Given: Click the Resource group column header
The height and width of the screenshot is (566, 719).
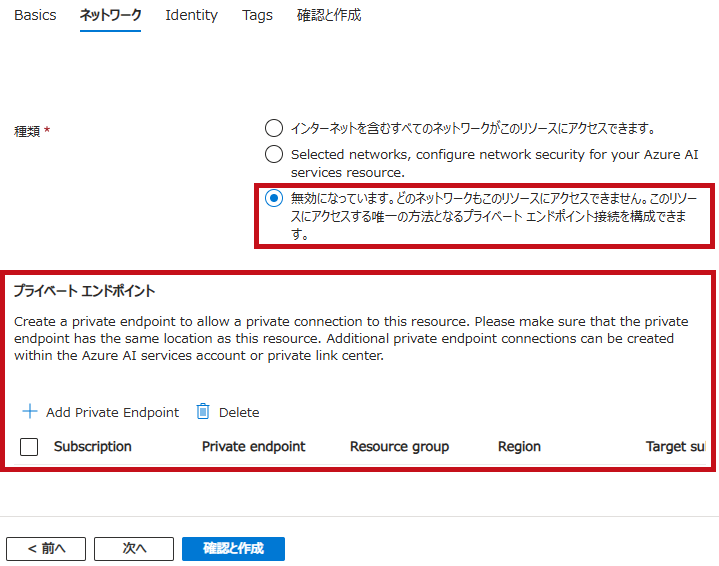Looking at the screenshot, I should click(399, 447).
